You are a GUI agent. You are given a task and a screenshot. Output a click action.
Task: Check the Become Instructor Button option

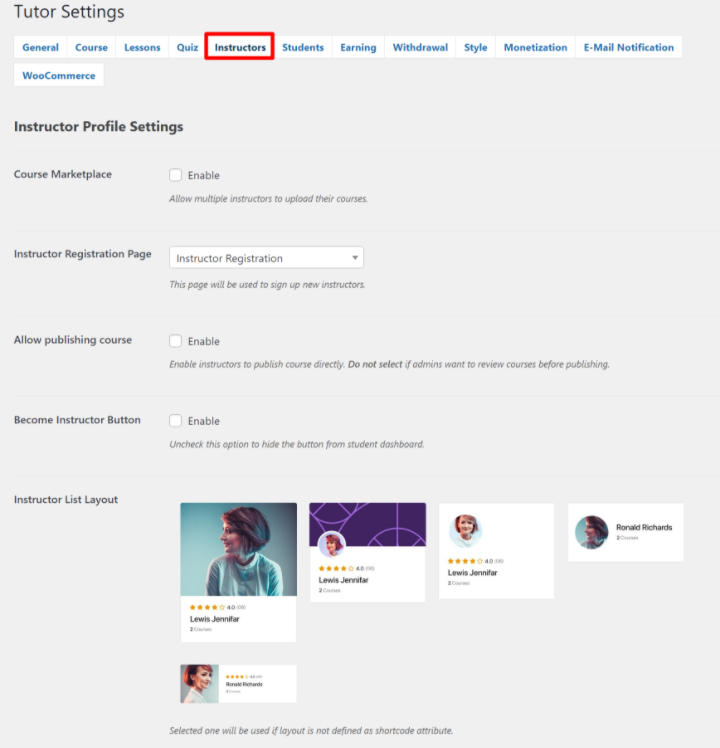tap(176, 421)
